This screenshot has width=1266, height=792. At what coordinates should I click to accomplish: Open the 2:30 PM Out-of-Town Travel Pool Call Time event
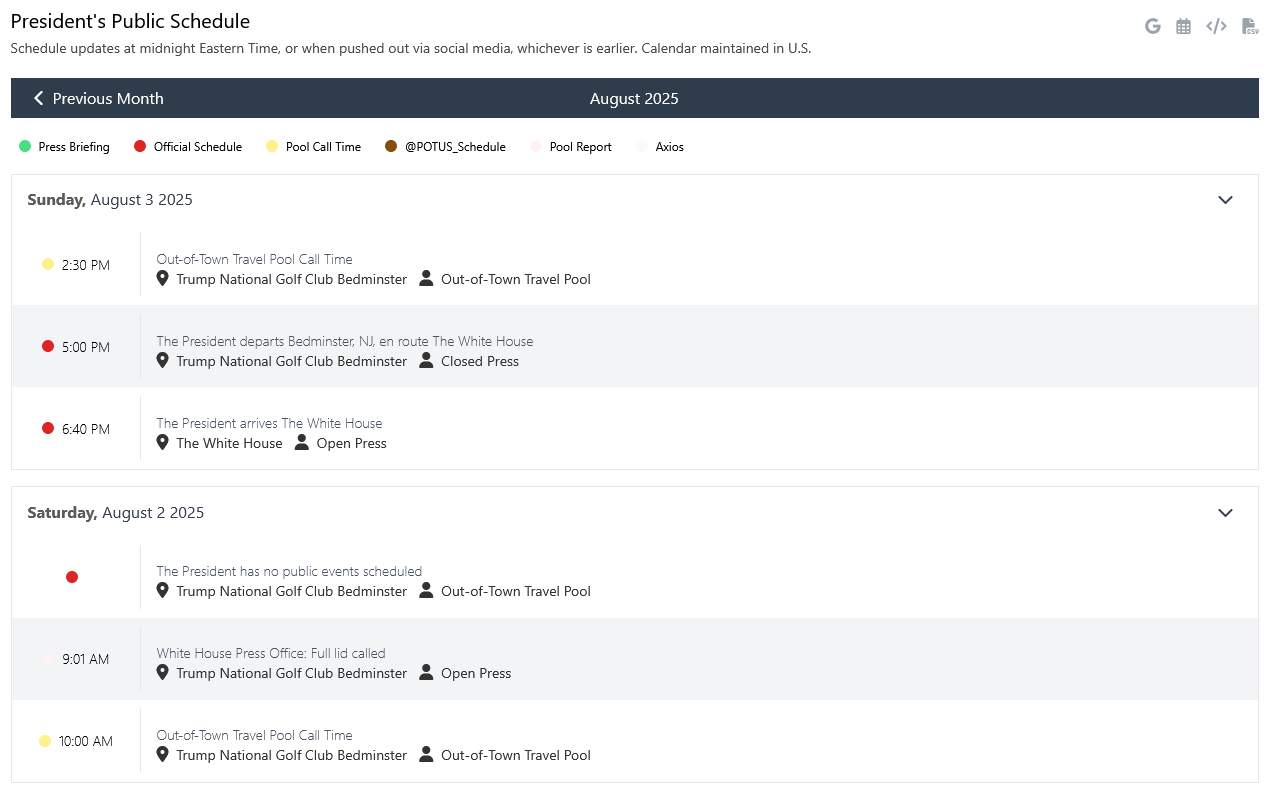point(254,259)
